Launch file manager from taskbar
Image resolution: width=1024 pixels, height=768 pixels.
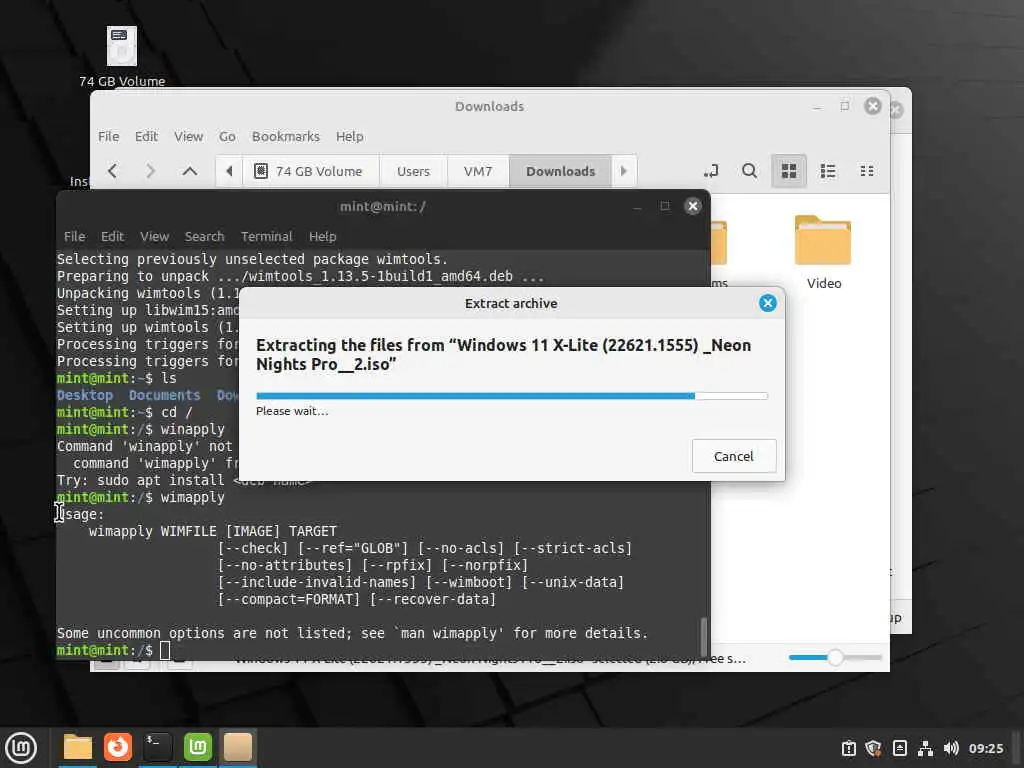pyautogui.click(x=78, y=747)
